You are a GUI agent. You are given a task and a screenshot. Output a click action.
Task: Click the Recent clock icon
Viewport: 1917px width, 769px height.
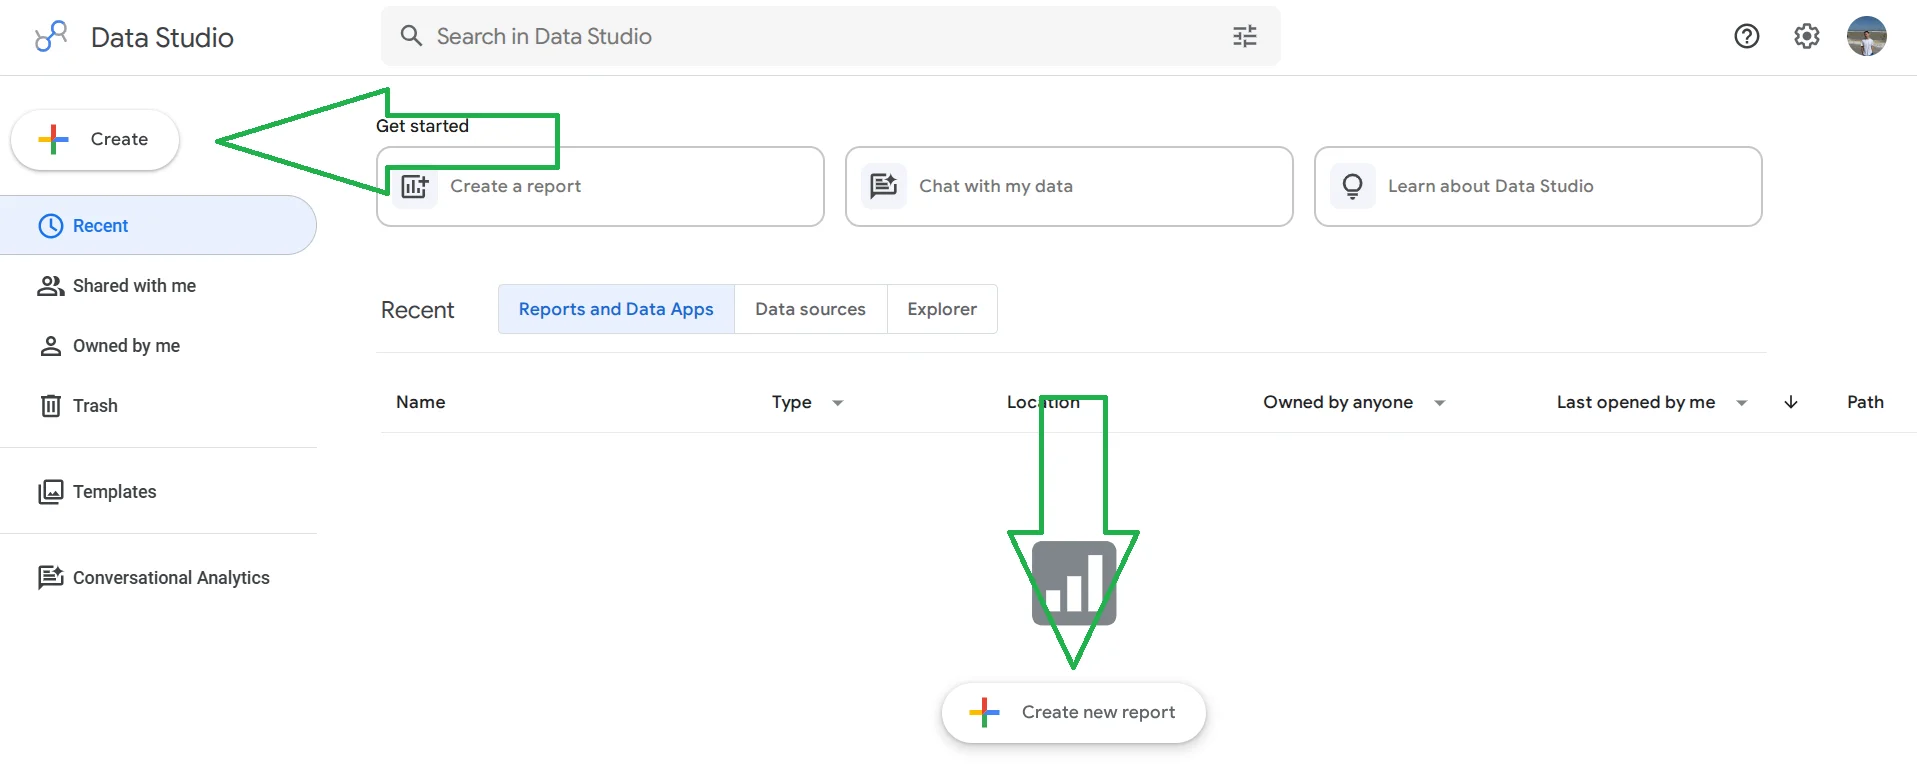[51, 226]
